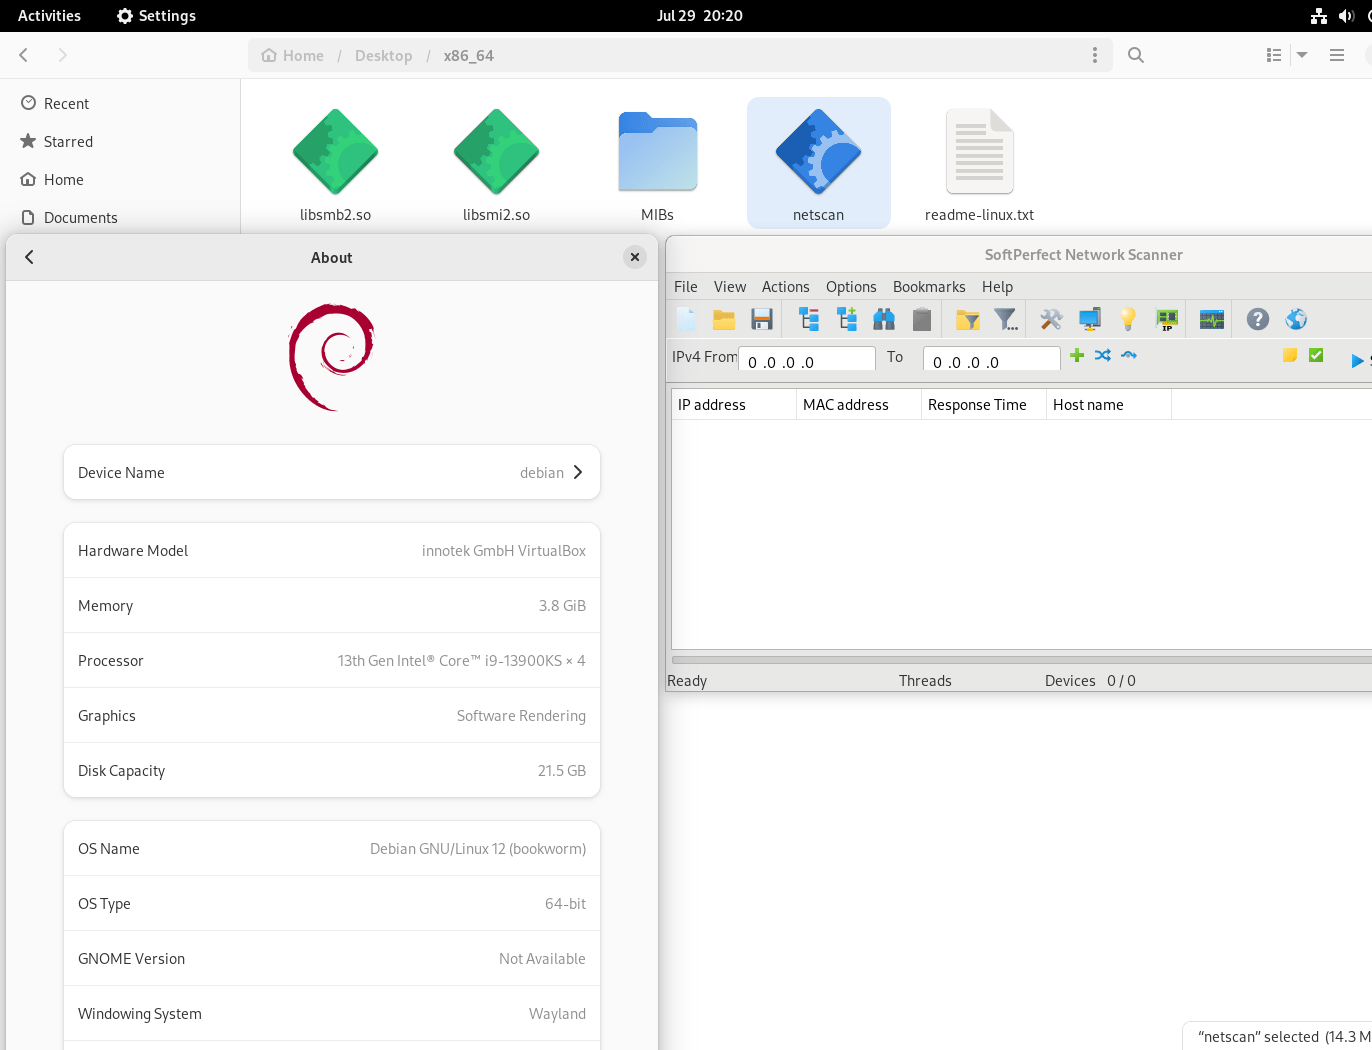
Task: Sort by Host name column header
Action: [1109, 405]
